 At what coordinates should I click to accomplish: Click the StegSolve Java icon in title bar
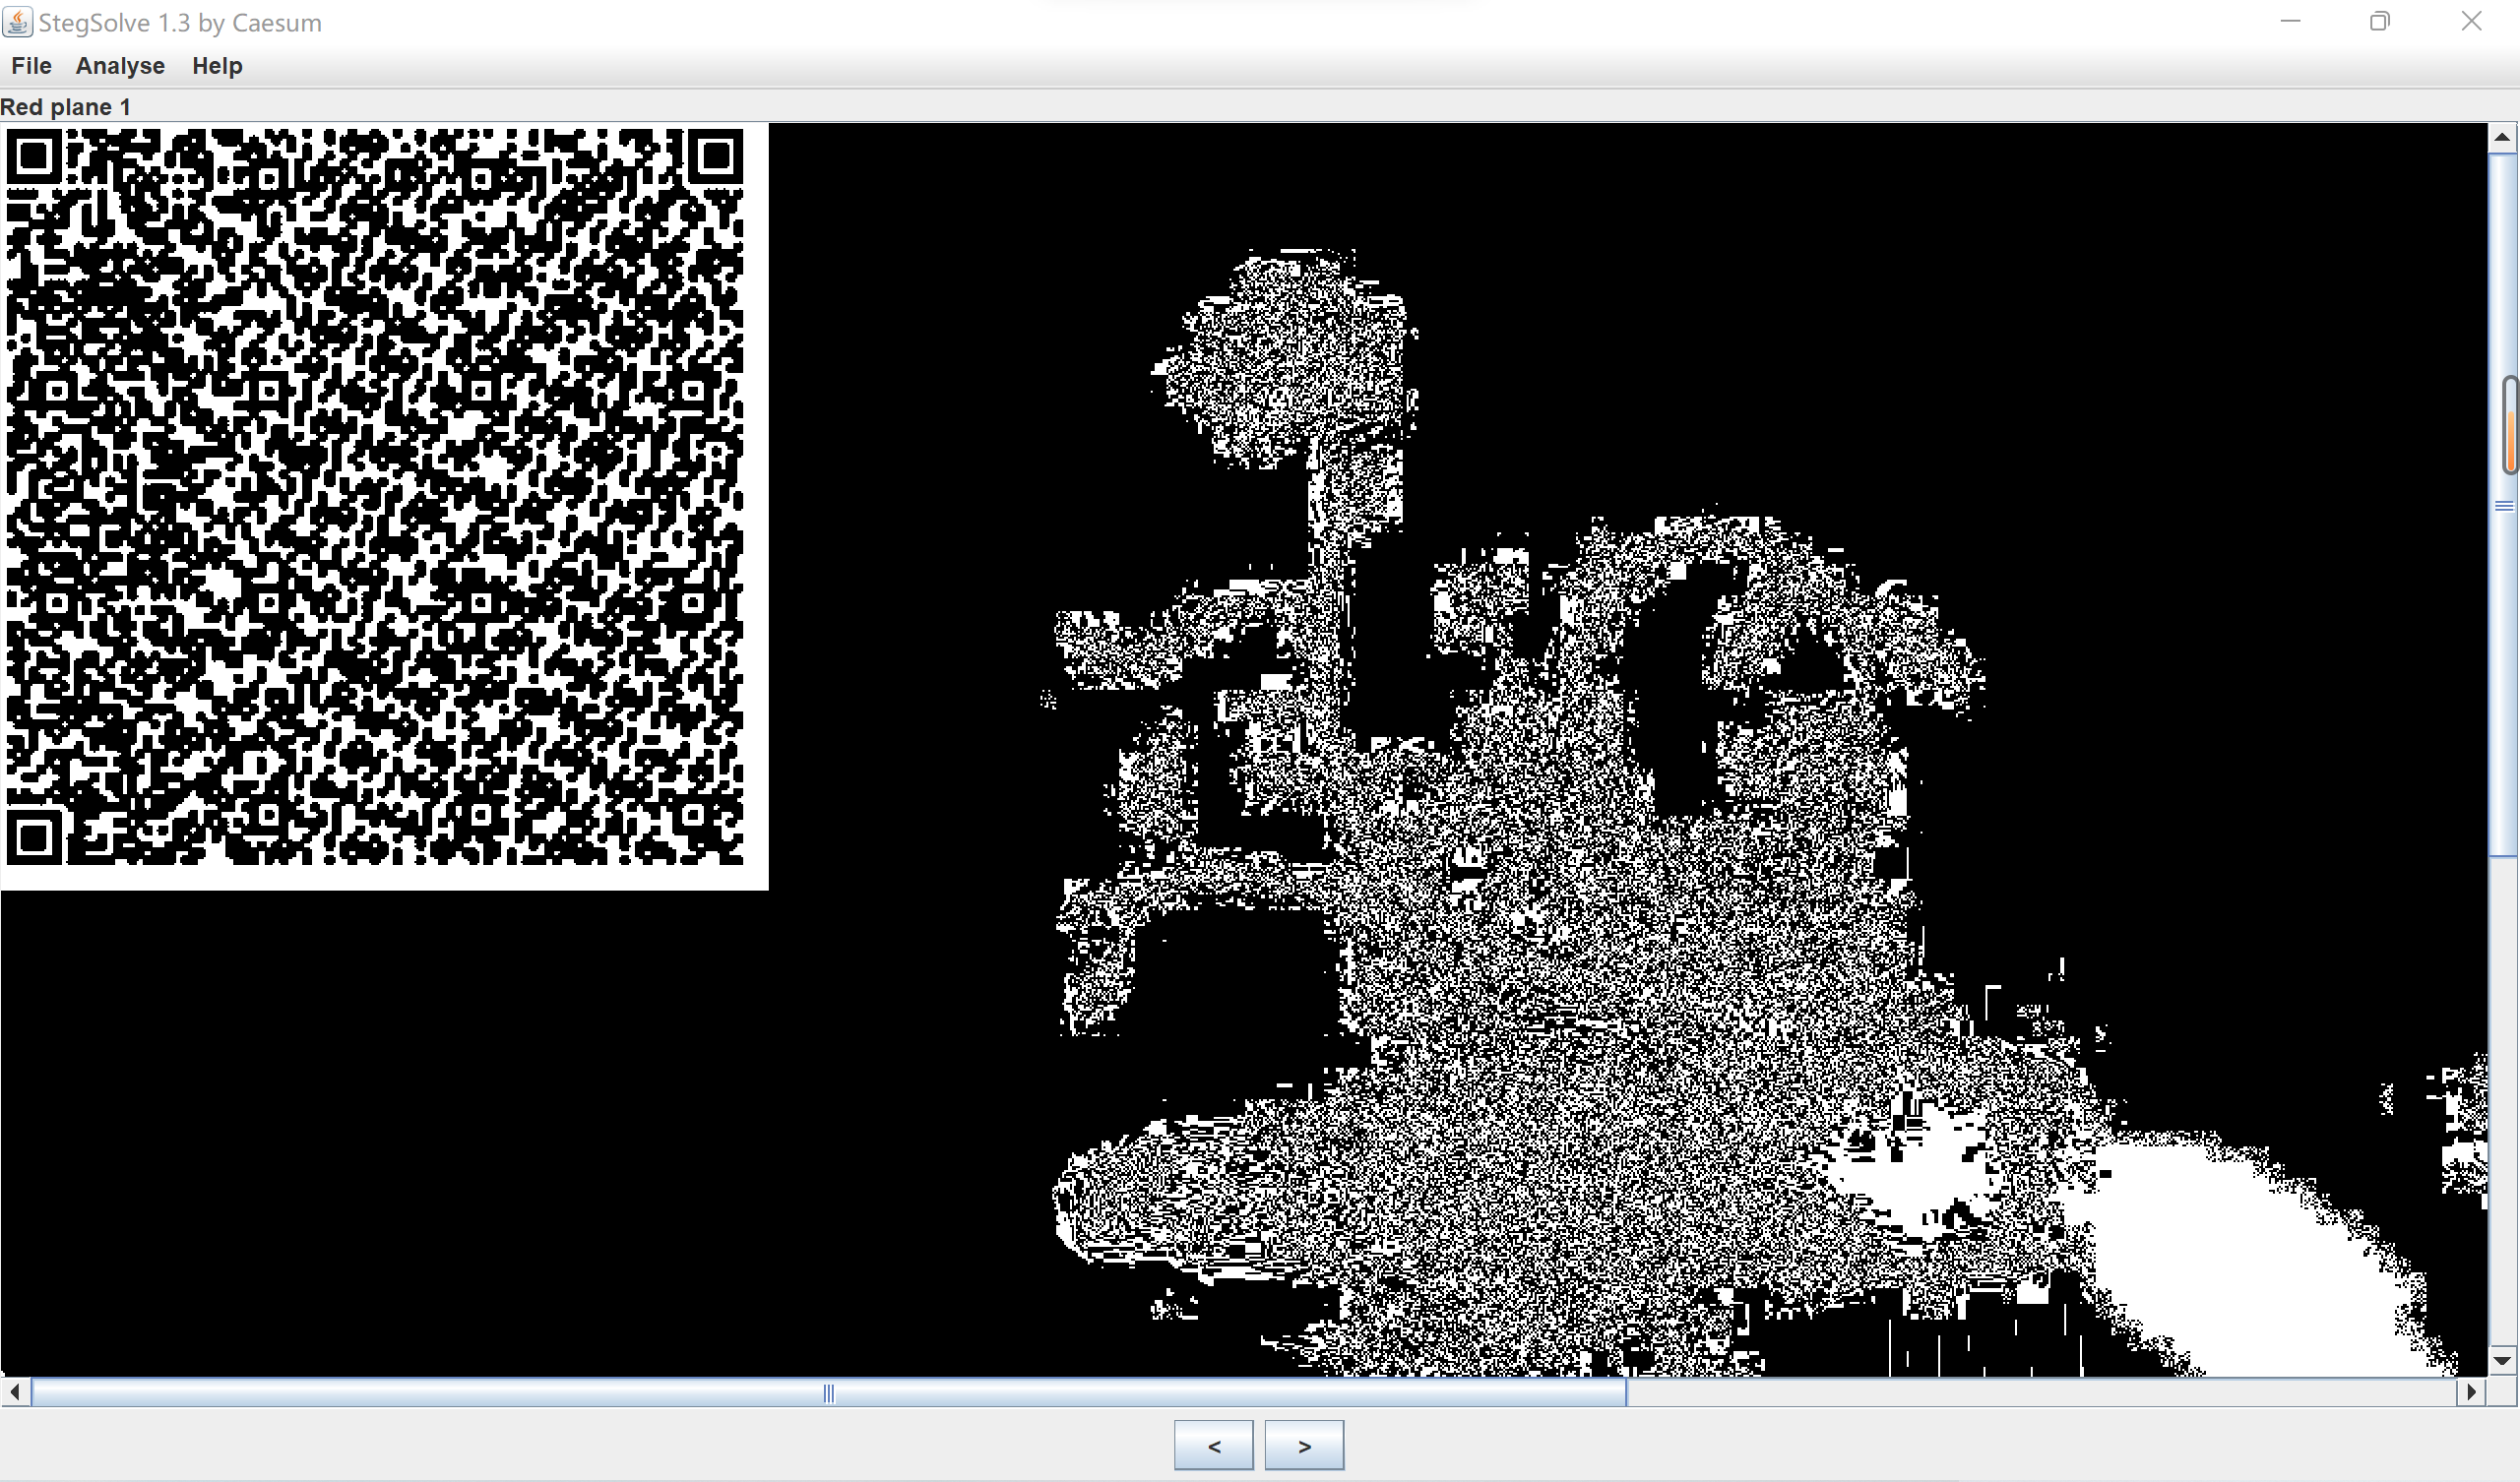[x=18, y=22]
